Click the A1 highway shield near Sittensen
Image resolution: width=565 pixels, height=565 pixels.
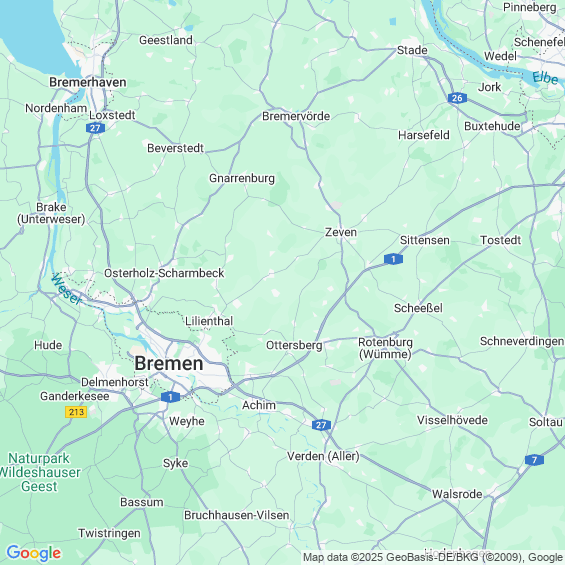(x=393, y=259)
